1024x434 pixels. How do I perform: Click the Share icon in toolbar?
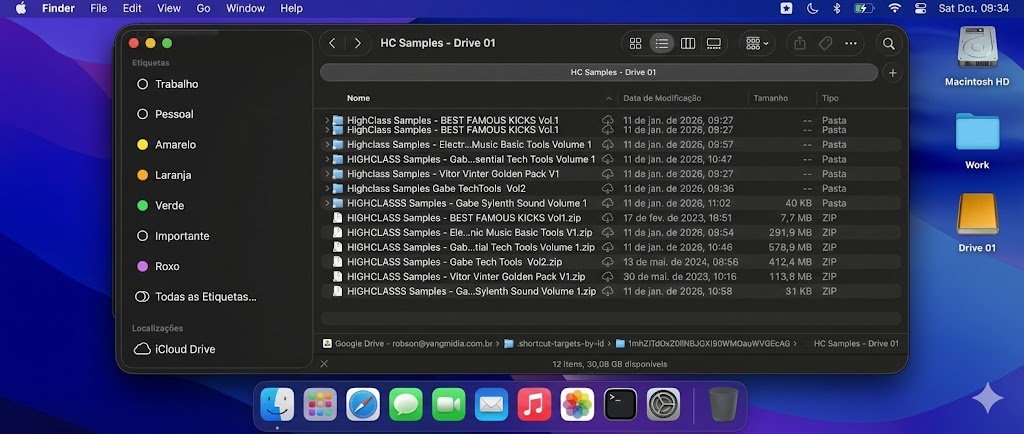point(799,44)
